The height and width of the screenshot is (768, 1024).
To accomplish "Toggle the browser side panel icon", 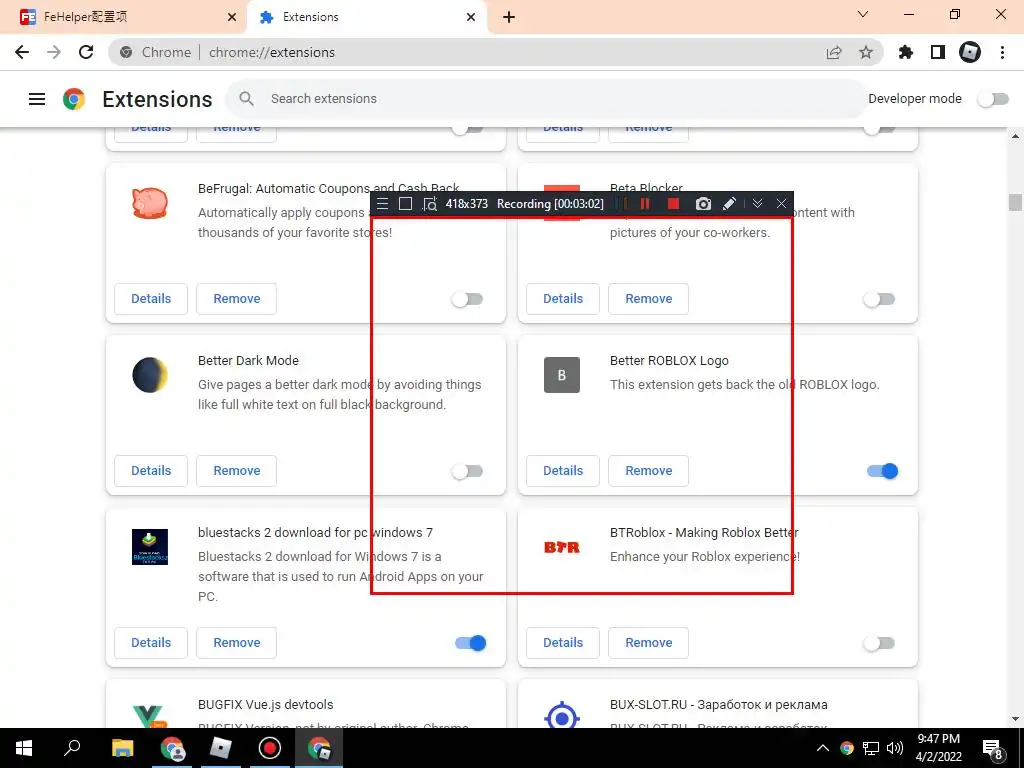I will (x=938, y=52).
